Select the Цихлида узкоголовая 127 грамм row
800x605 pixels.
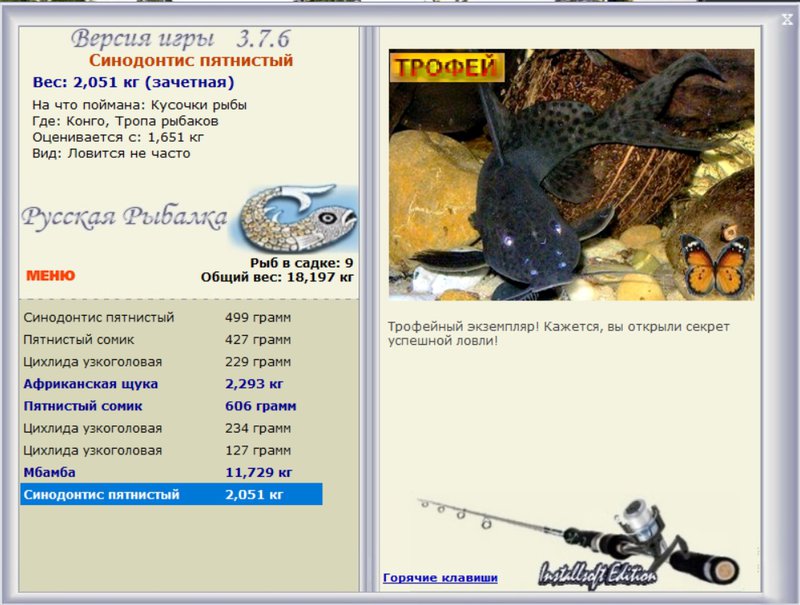[171, 450]
